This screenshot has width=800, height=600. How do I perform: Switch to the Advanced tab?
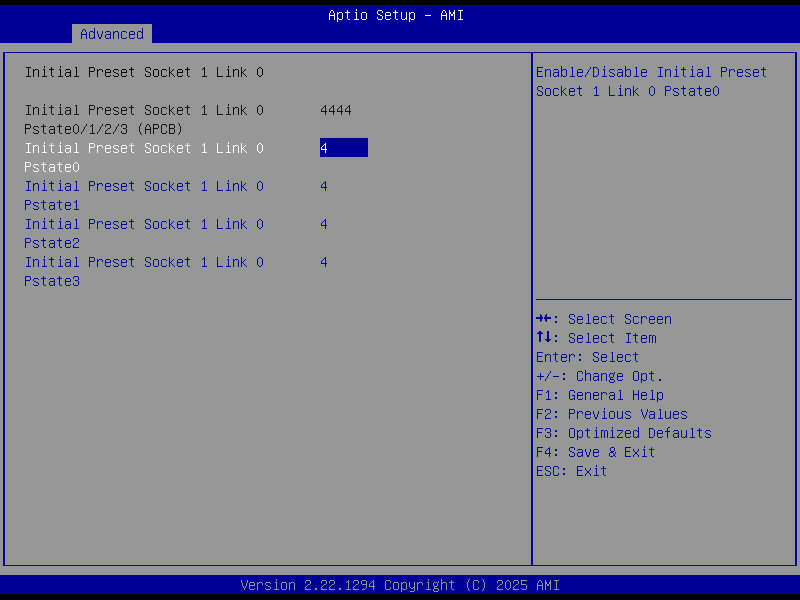[111, 33]
